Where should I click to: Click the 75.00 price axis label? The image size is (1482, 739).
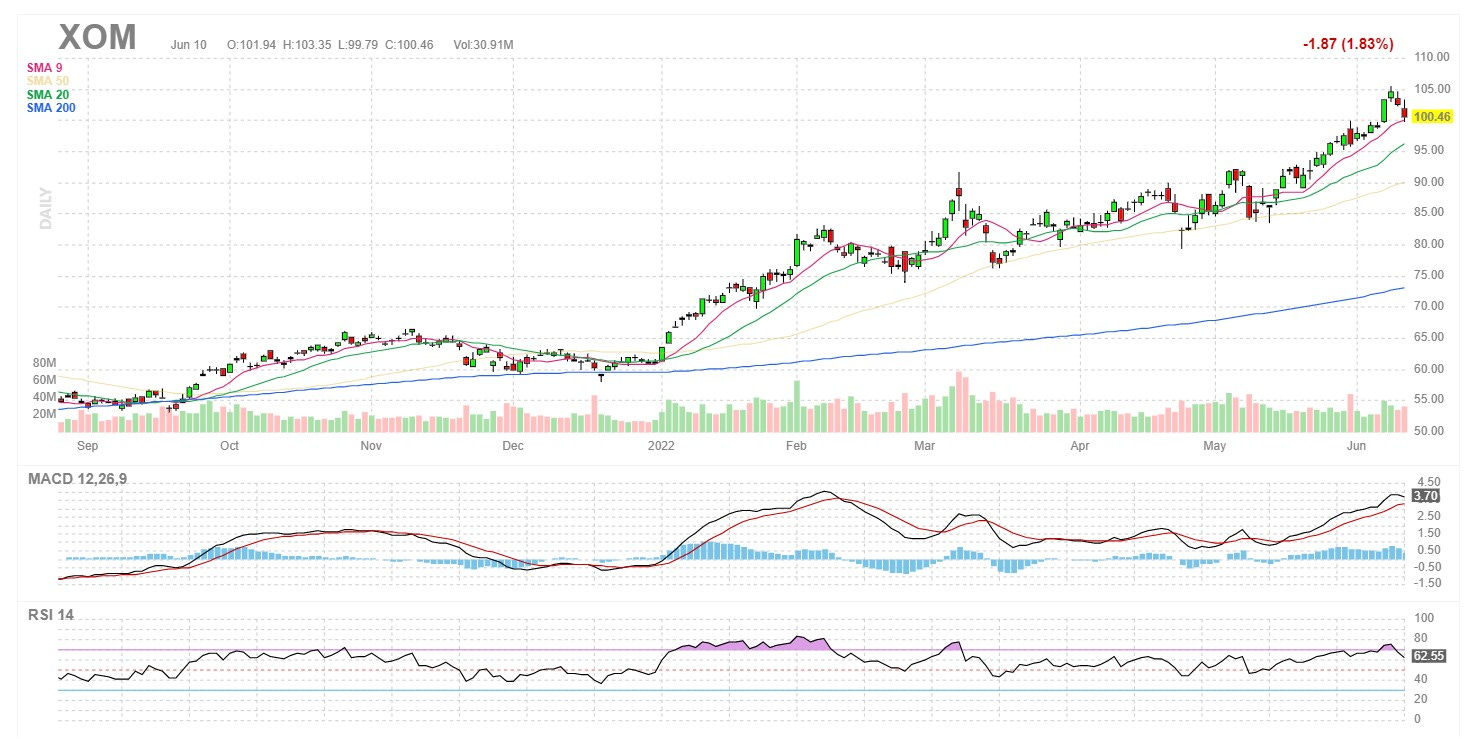[x=1431, y=275]
